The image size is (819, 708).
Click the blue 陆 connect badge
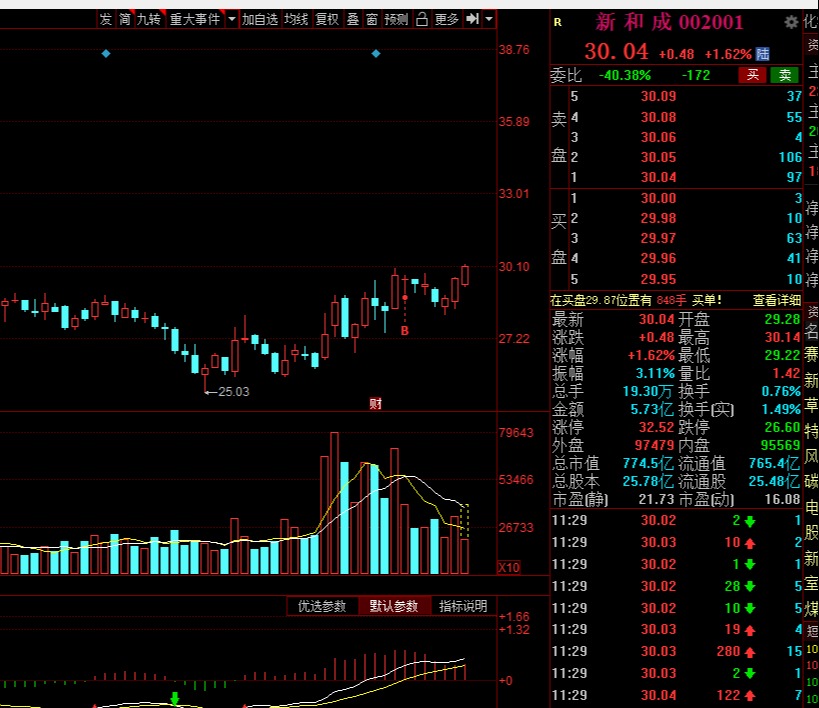pos(763,54)
